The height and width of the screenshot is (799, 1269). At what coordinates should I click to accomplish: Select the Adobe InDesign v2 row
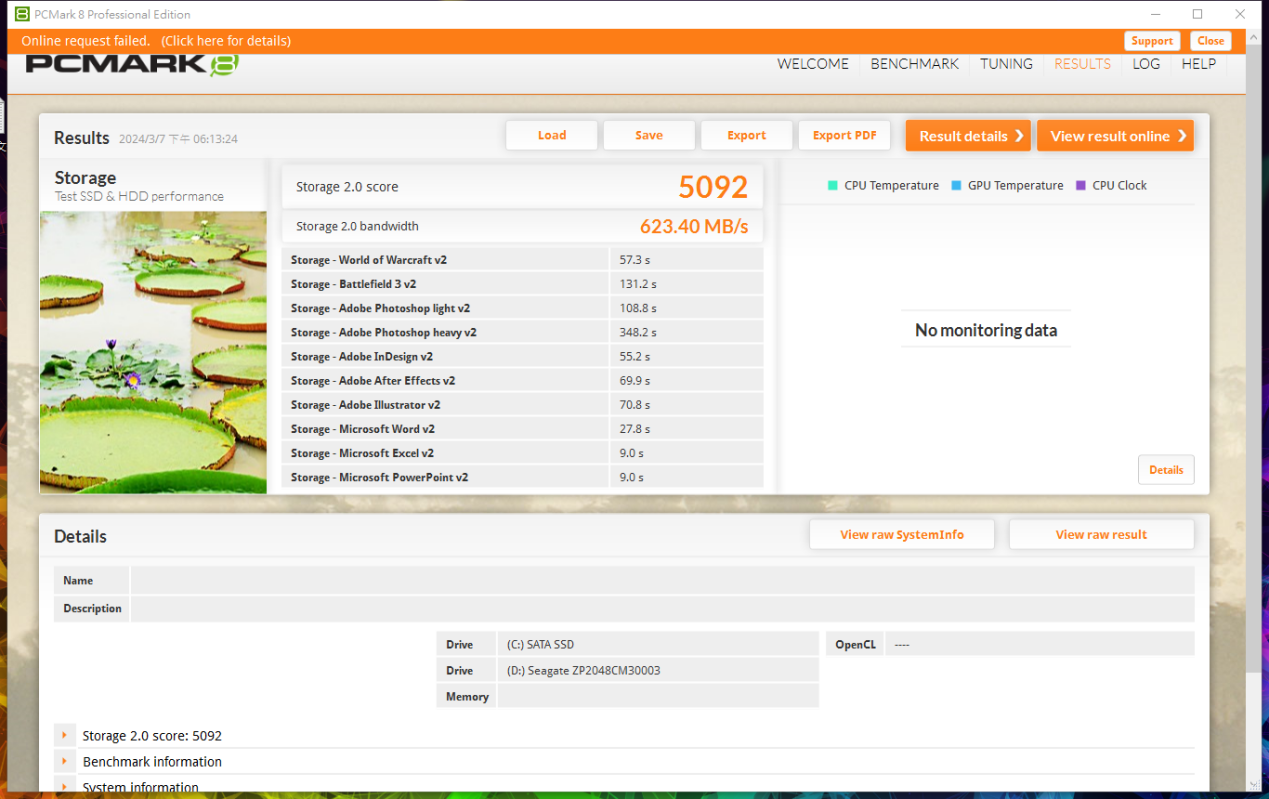522,356
